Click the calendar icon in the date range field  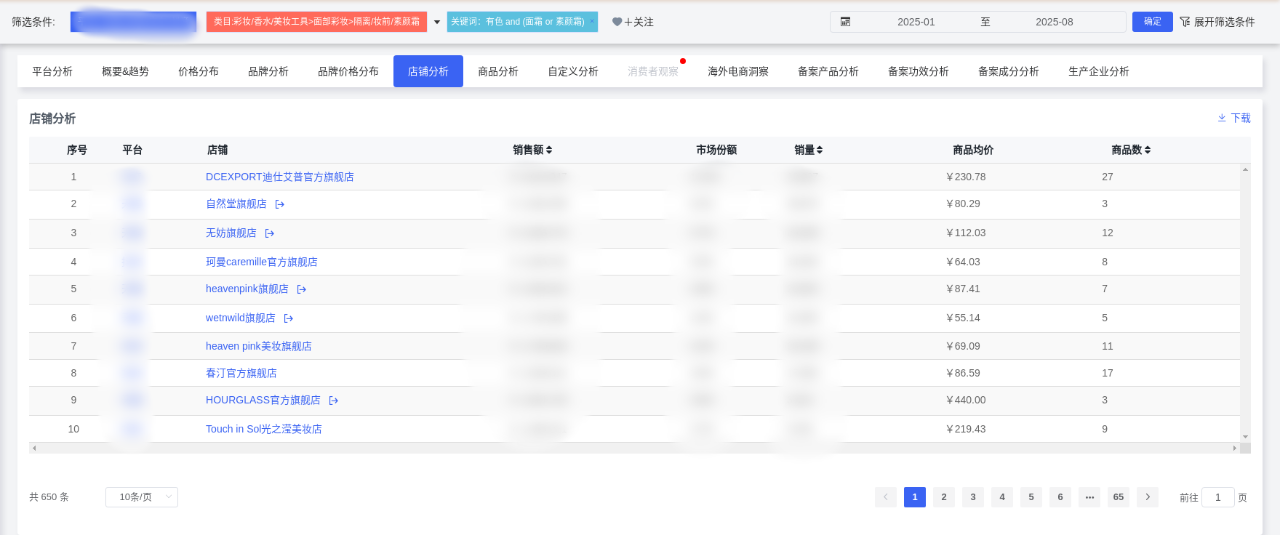(845, 21)
